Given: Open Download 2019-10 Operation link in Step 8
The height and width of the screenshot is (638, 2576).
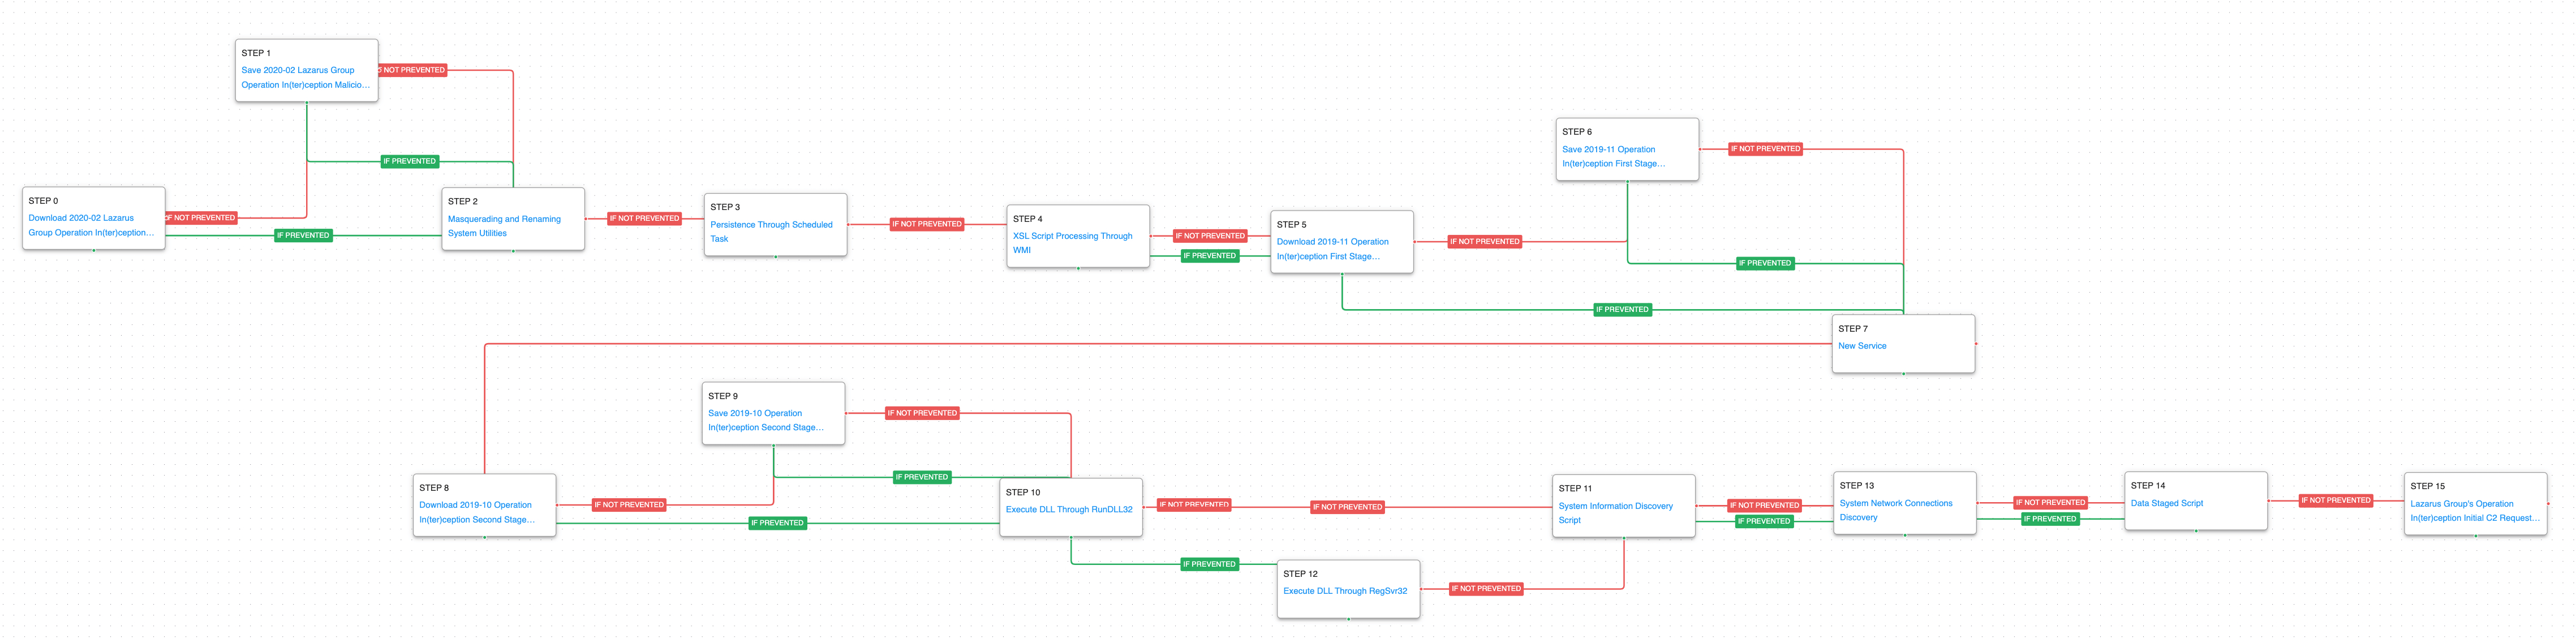Looking at the screenshot, I should click(475, 506).
